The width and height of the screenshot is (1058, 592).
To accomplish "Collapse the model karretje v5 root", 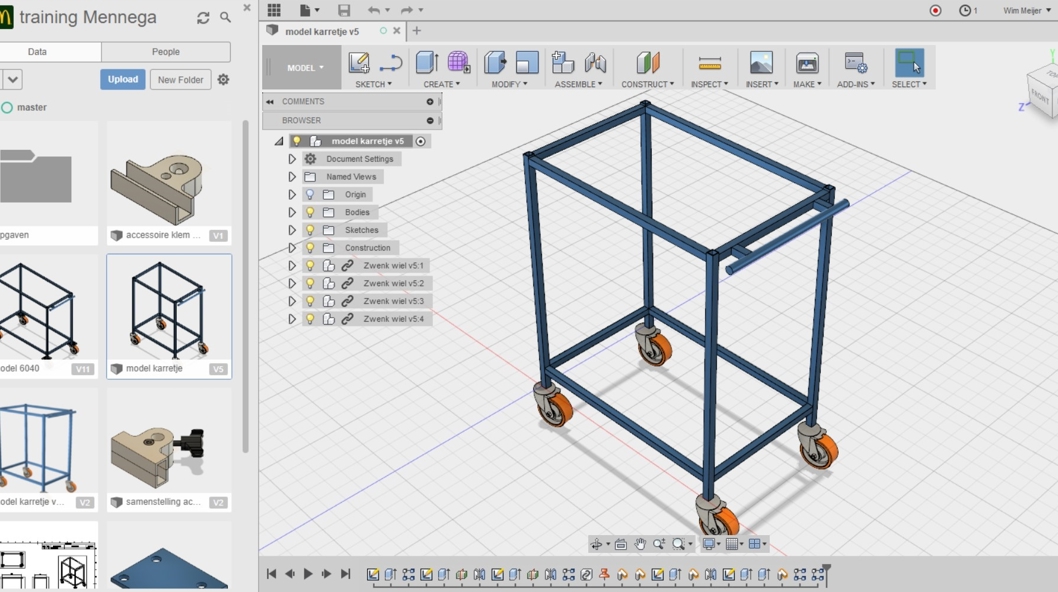I will click(x=279, y=141).
